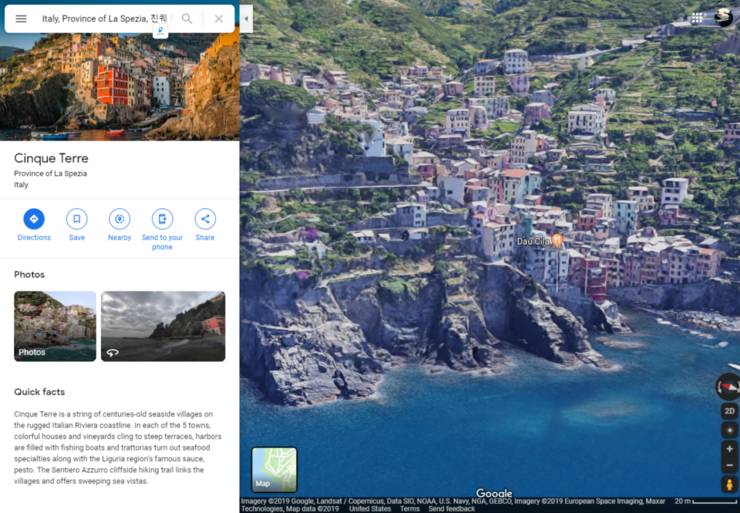Open the Google apps grid

coord(697,18)
